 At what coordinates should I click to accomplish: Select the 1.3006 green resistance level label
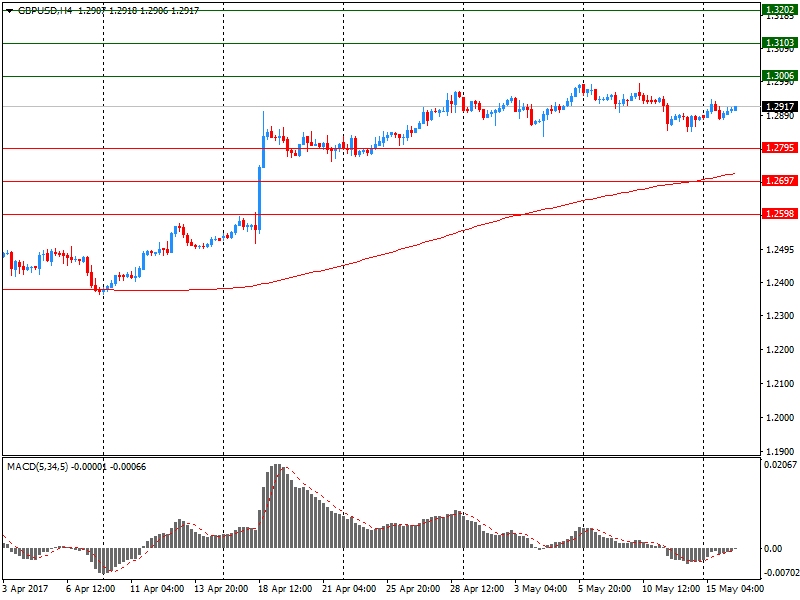[x=780, y=76]
